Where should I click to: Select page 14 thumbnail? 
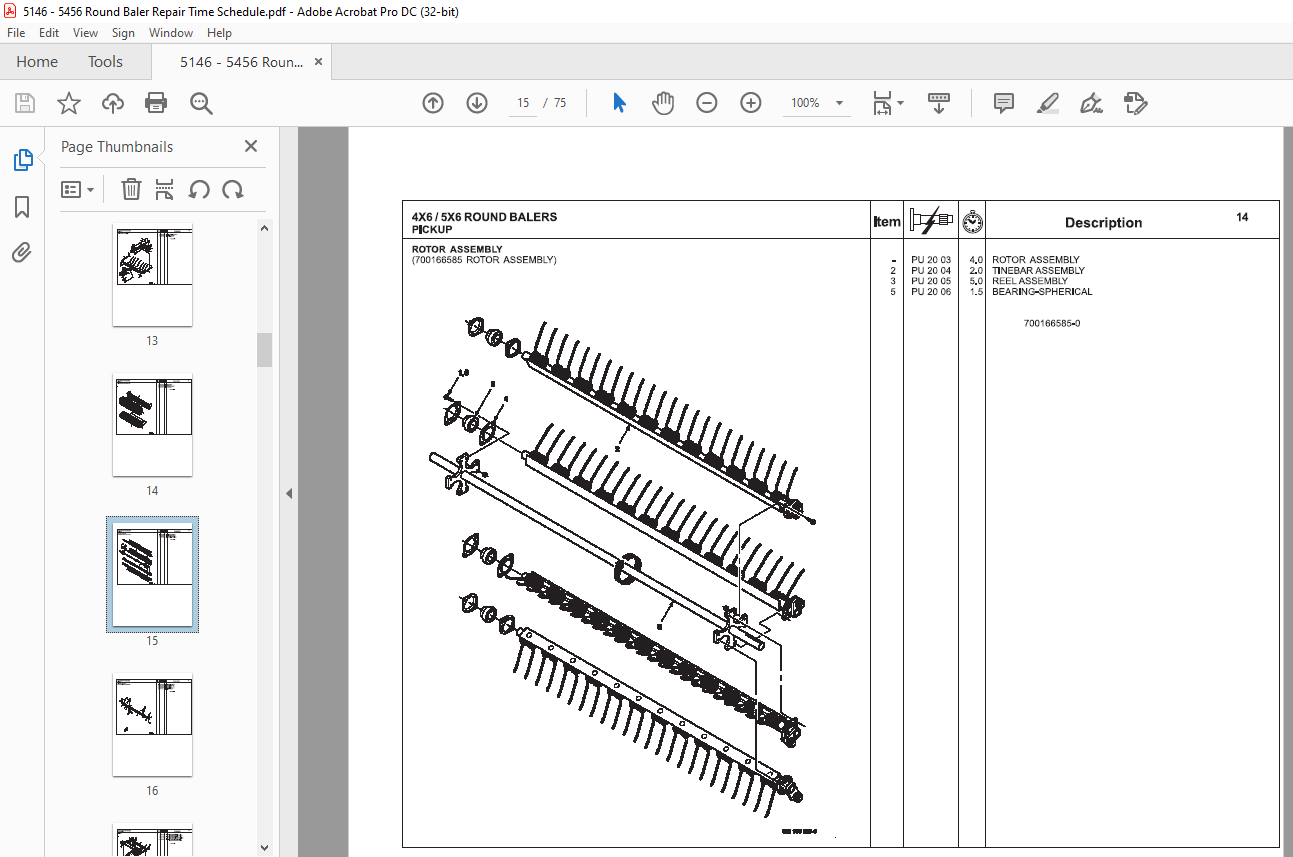152,425
